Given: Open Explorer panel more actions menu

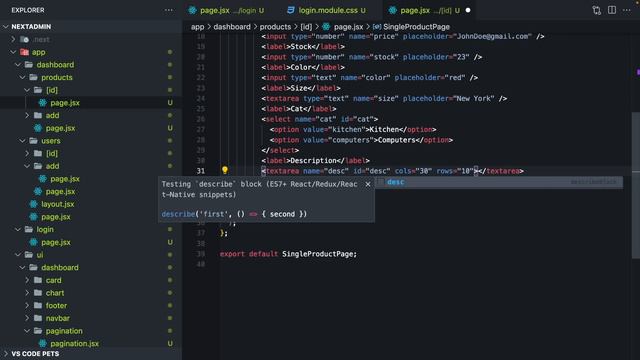Looking at the screenshot, I should pos(169,10).
